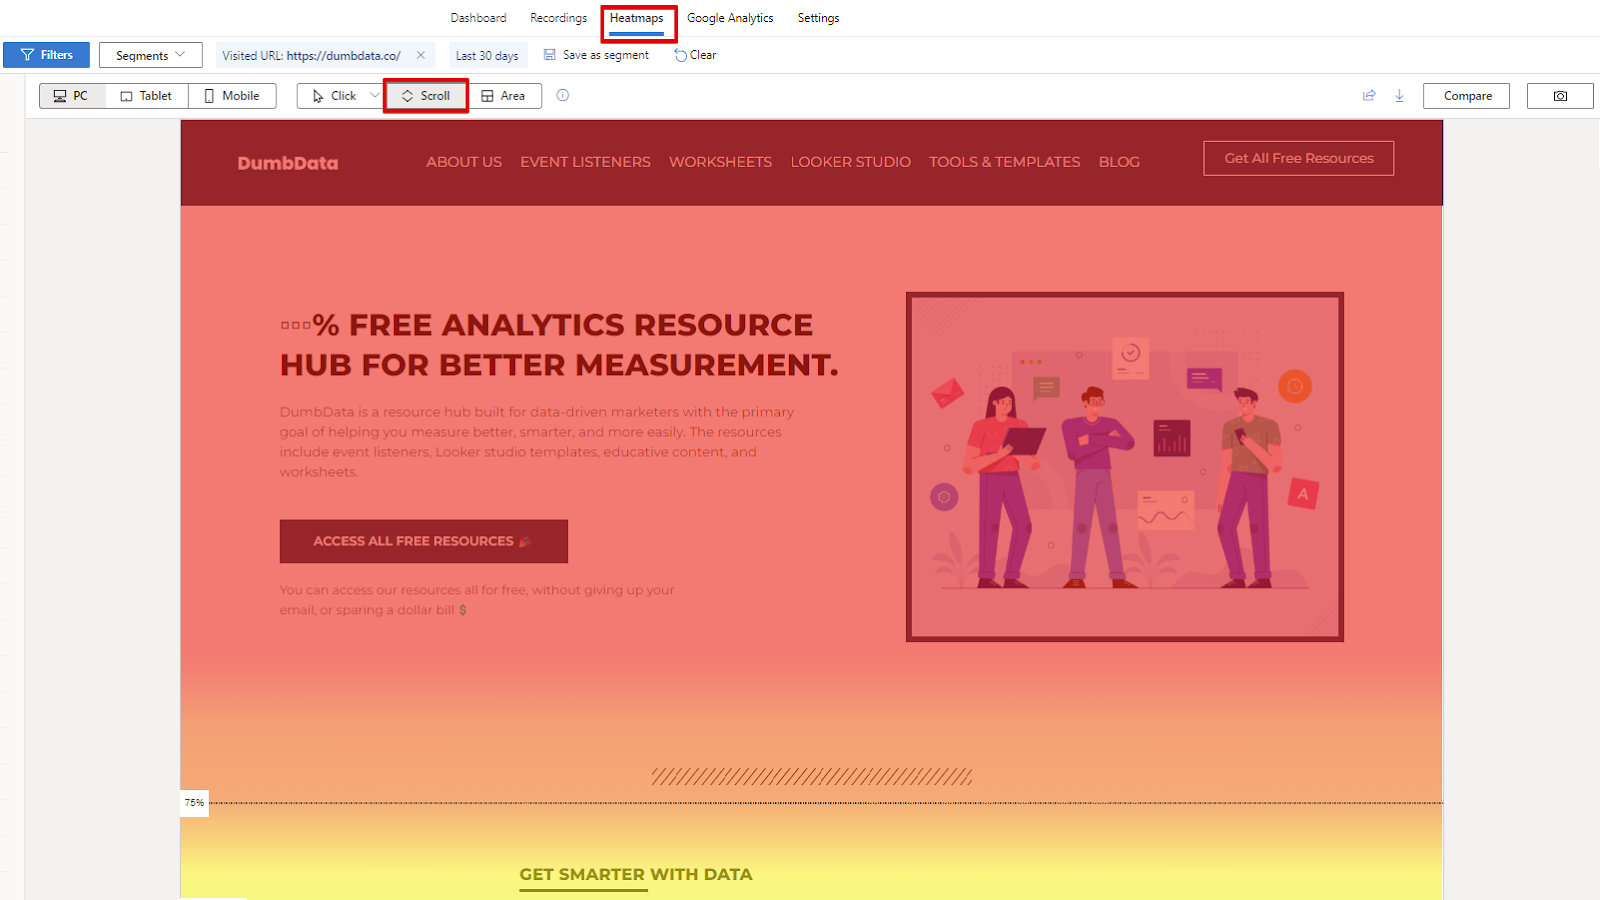The width and height of the screenshot is (1600, 900).
Task: Click the 75% scroll depth marker
Action: [194, 803]
